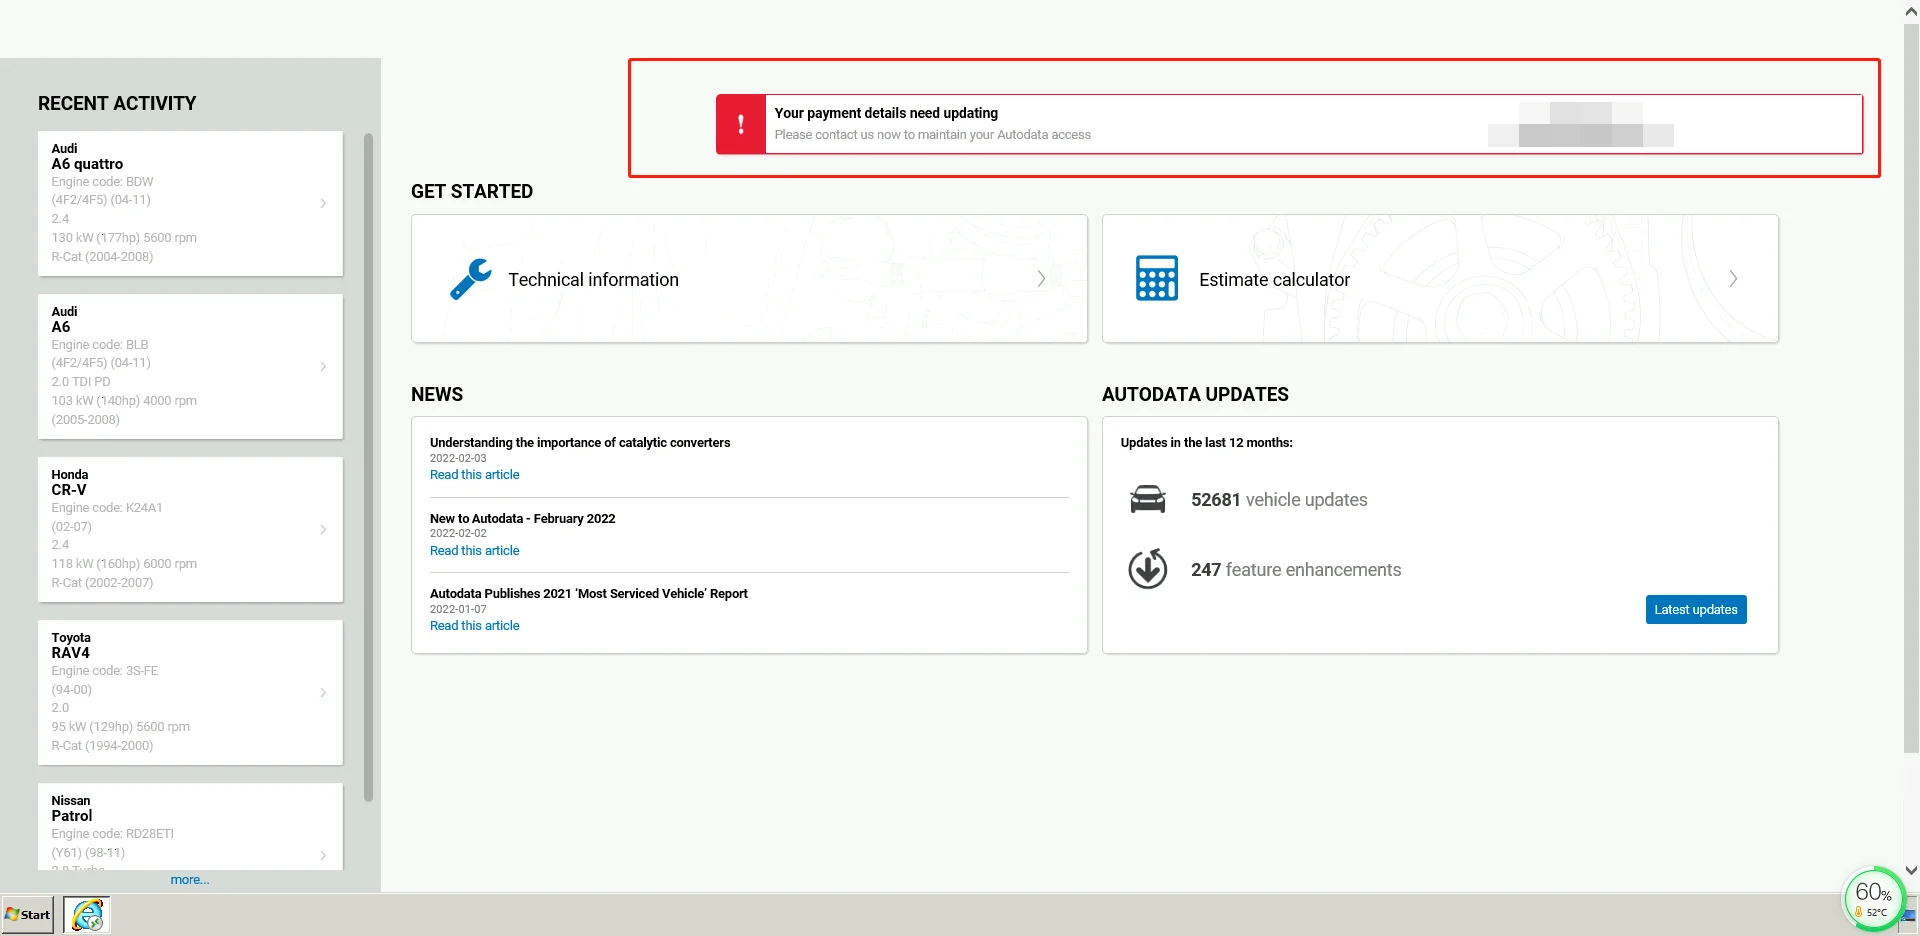Click the download icon beside feature enhancements
Screen dimensions: 1920x936
point(1148,568)
